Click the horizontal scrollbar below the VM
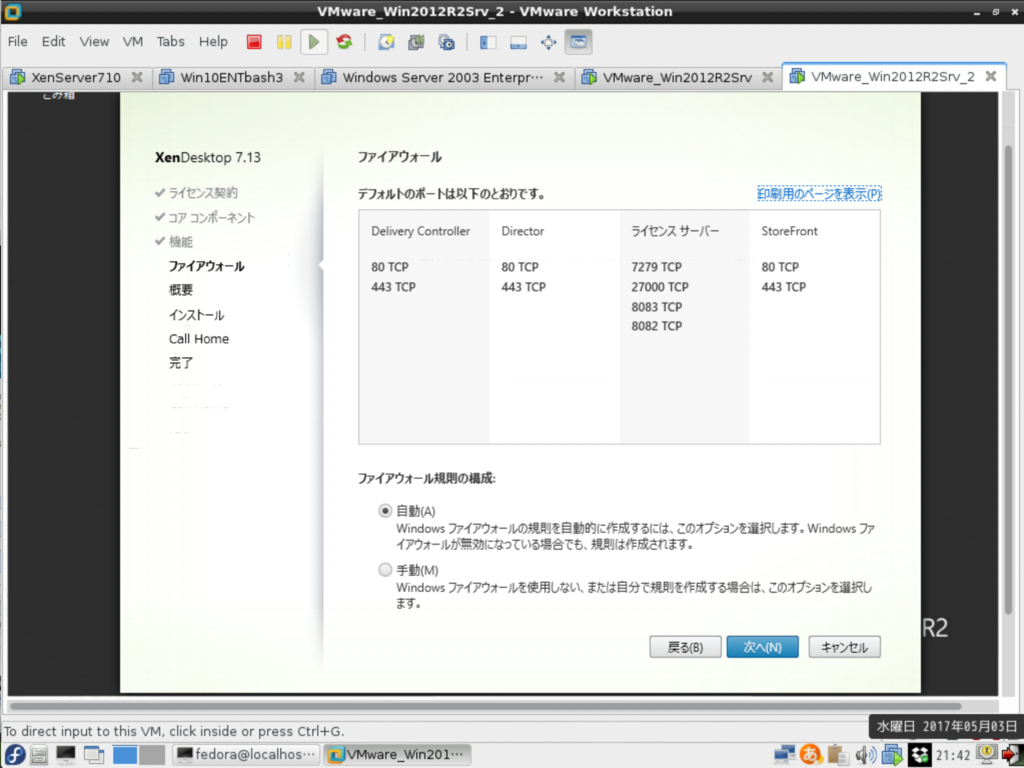This screenshot has width=1024, height=768. point(485,706)
